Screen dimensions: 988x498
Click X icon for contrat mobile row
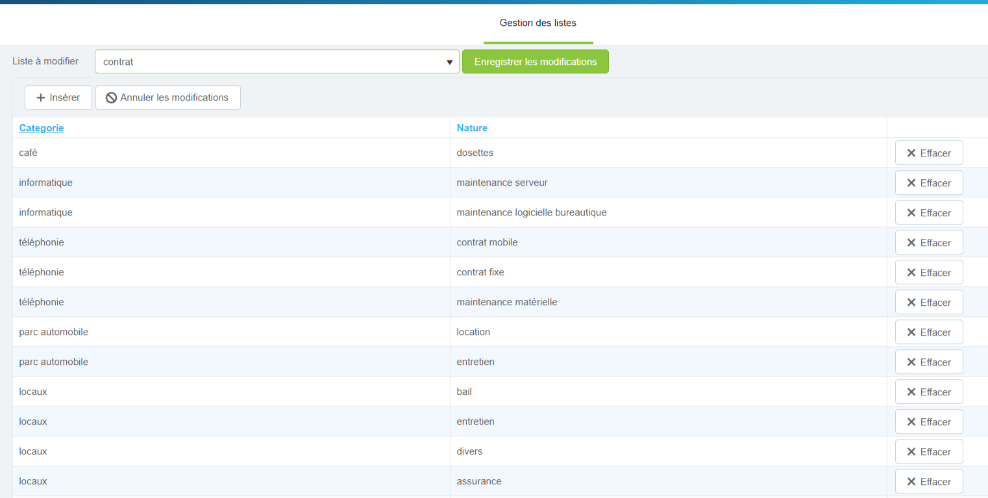tap(911, 243)
